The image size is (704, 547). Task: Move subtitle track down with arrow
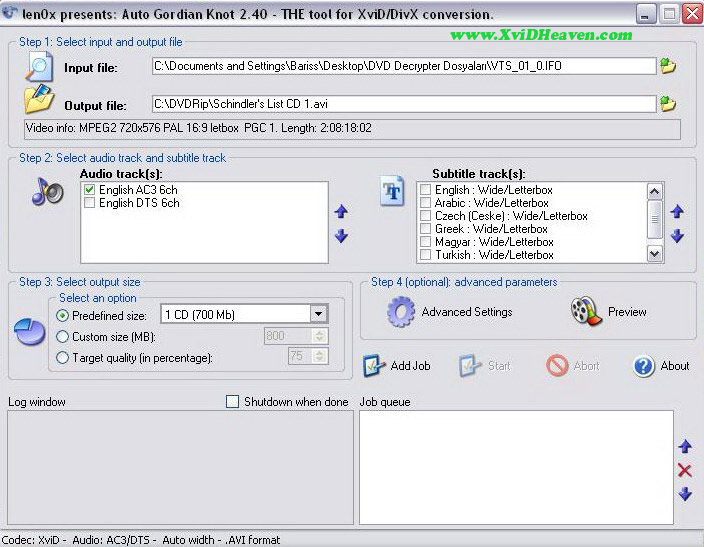(x=677, y=235)
